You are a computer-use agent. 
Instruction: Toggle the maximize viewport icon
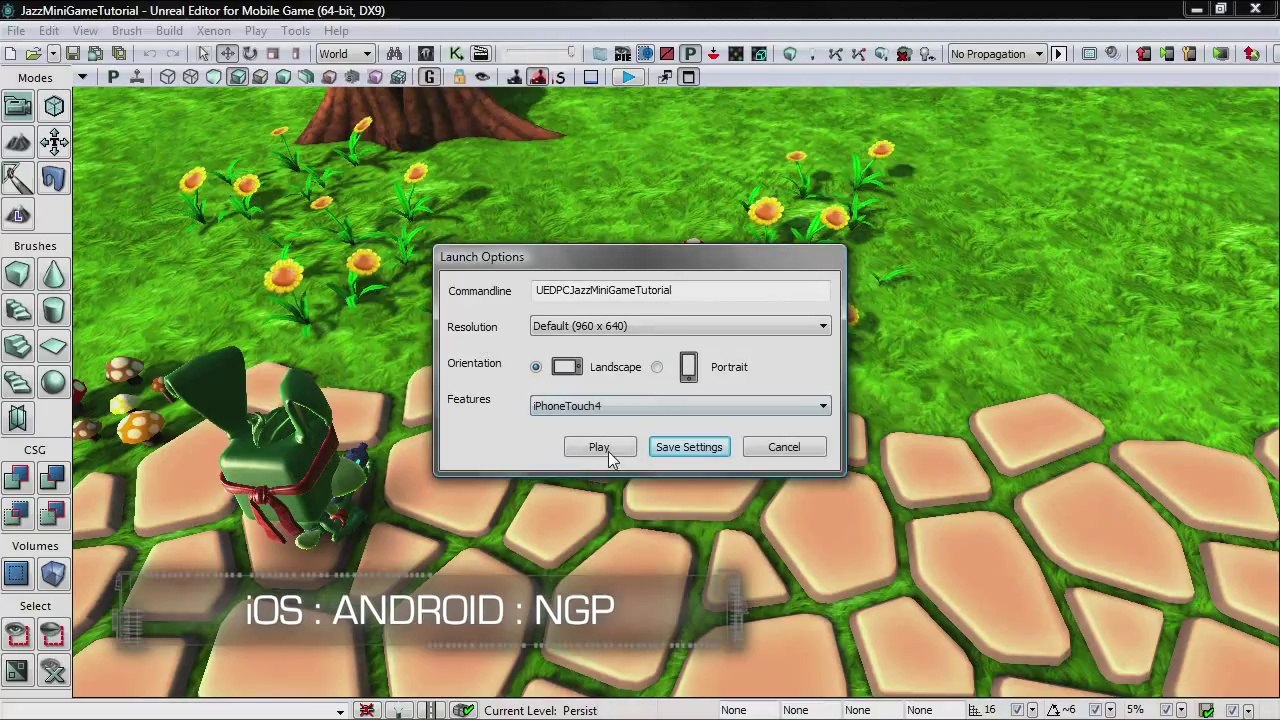(x=689, y=78)
